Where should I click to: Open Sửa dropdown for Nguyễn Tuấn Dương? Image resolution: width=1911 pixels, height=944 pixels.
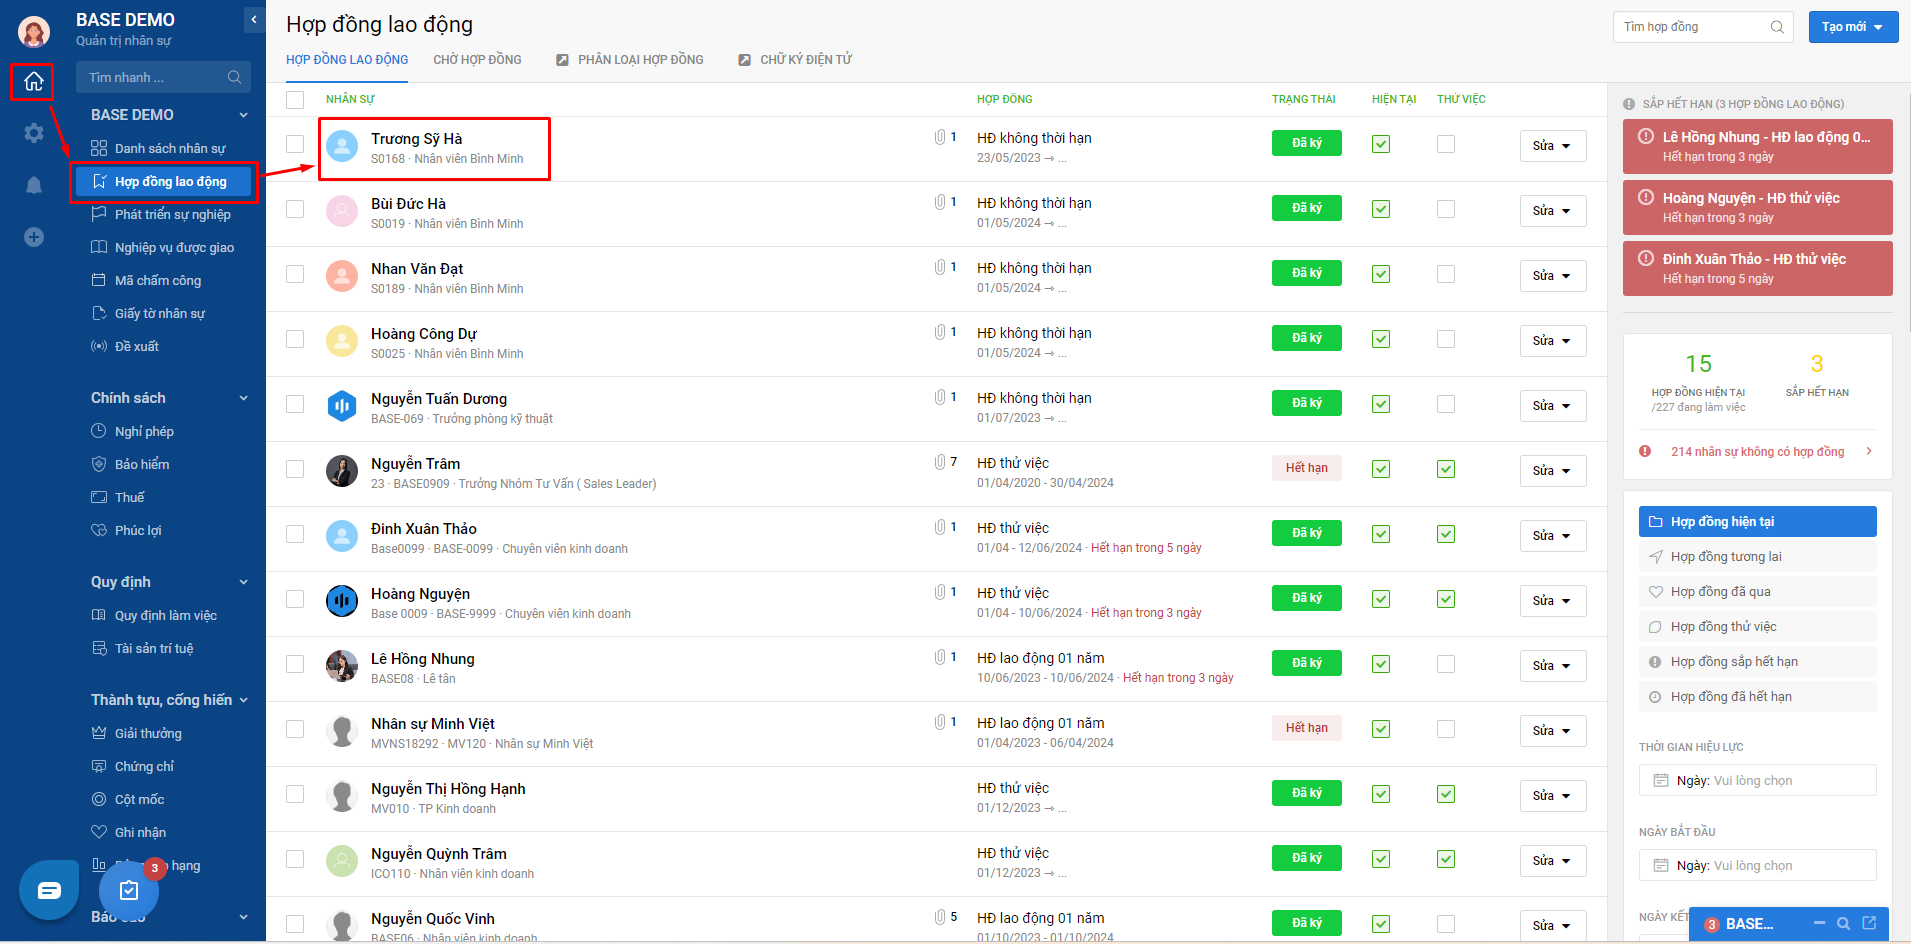tap(1553, 406)
